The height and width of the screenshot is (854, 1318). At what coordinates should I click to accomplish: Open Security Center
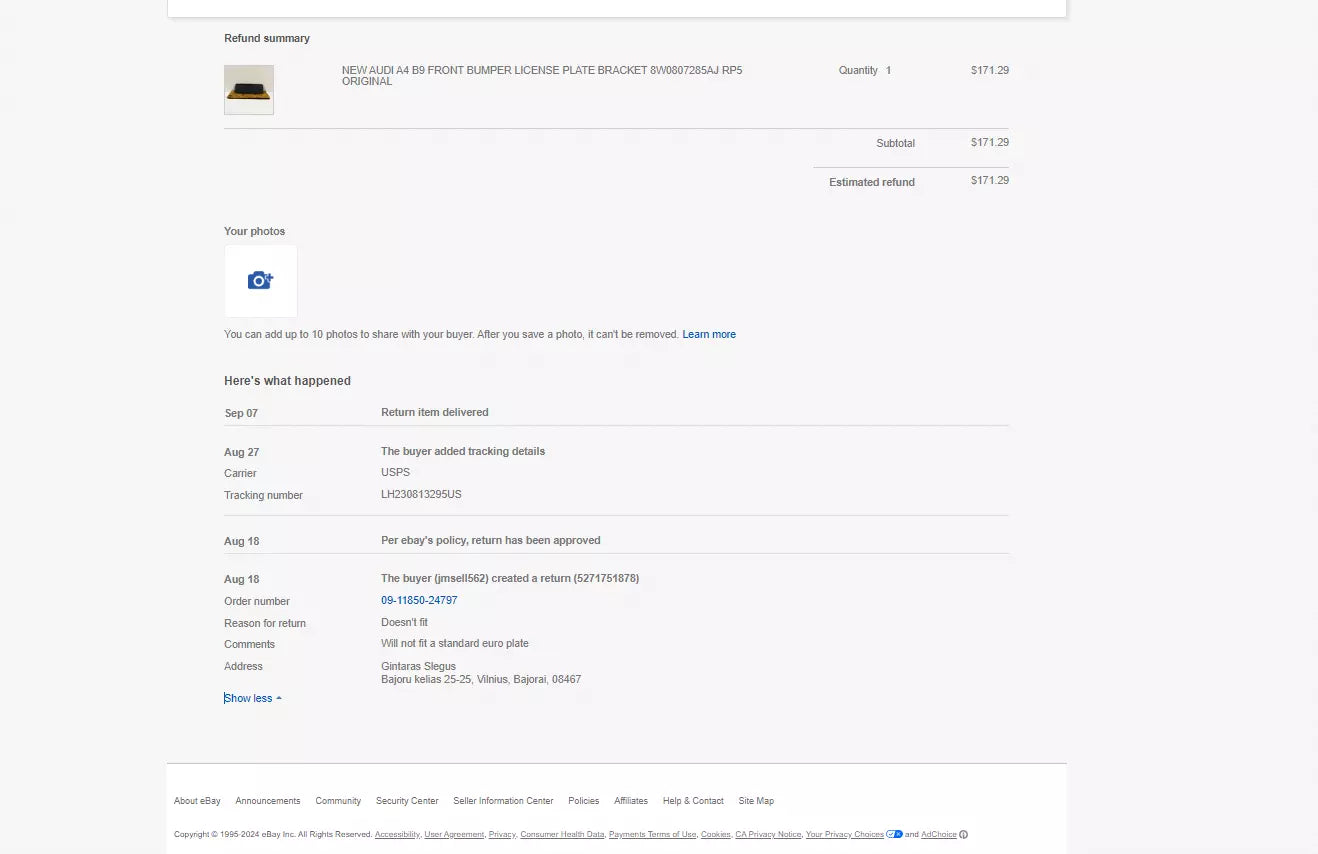pyautogui.click(x=407, y=801)
